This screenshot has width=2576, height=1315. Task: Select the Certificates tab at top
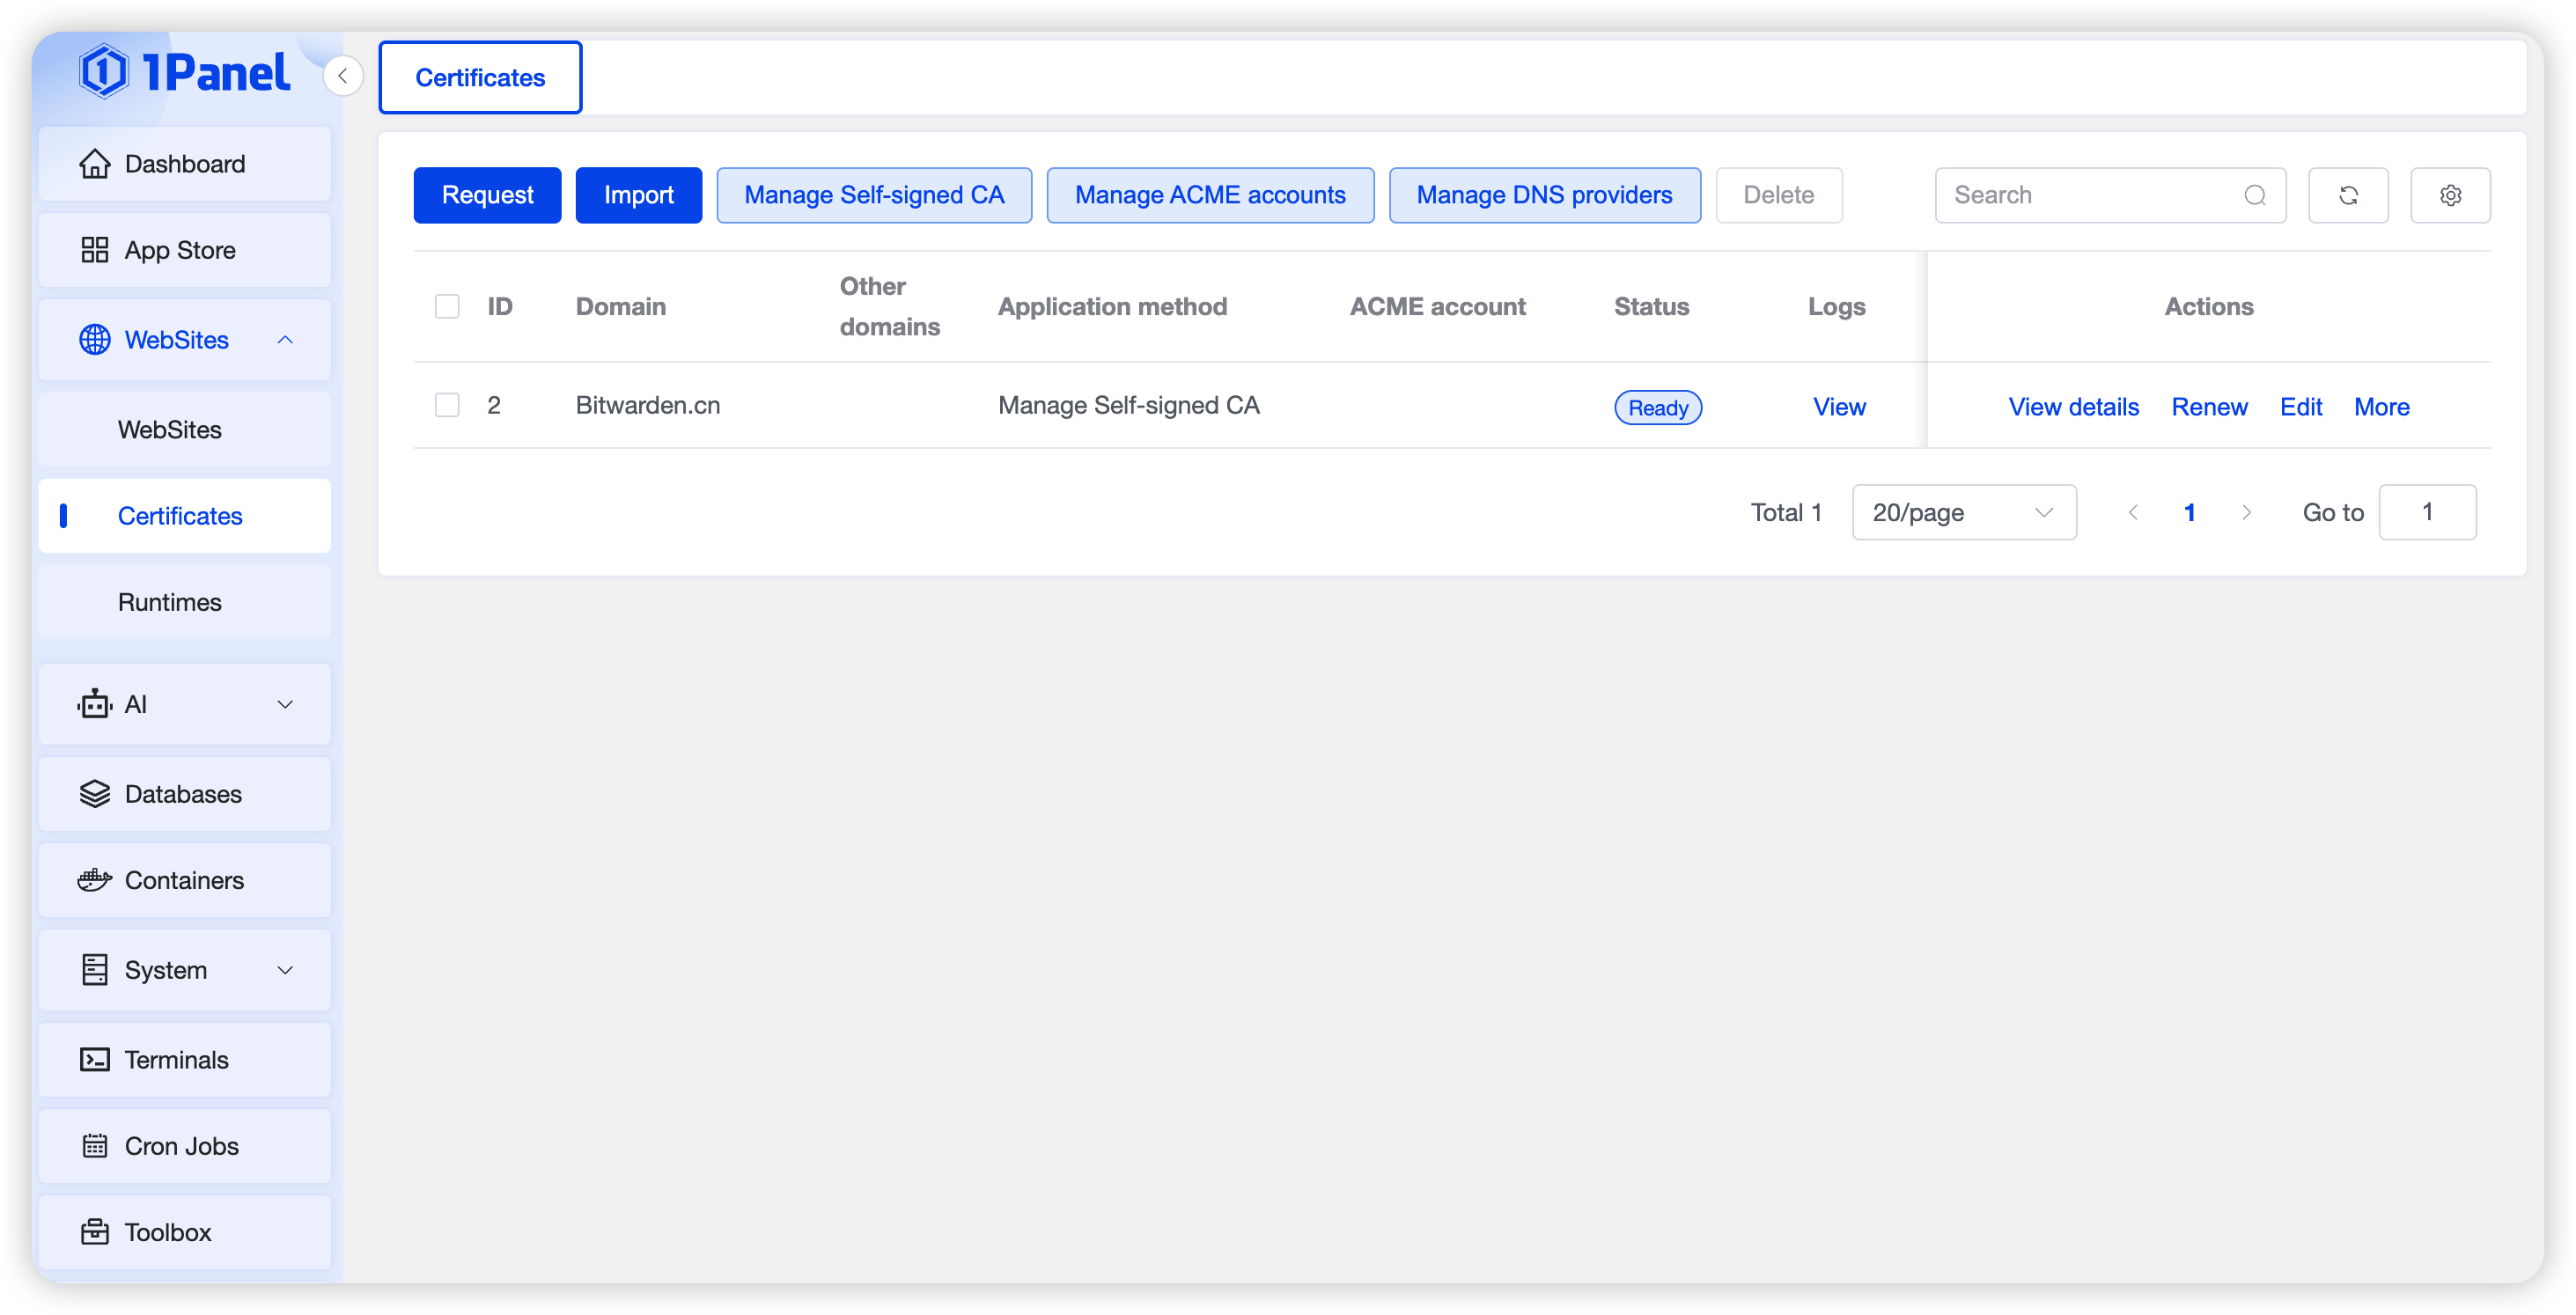pyautogui.click(x=480, y=78)
